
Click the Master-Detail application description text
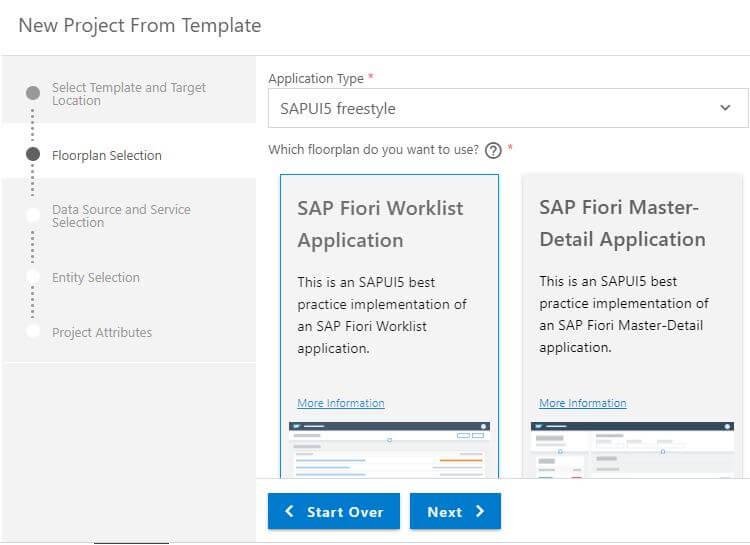pyautogui.click(x=624, y=314)
